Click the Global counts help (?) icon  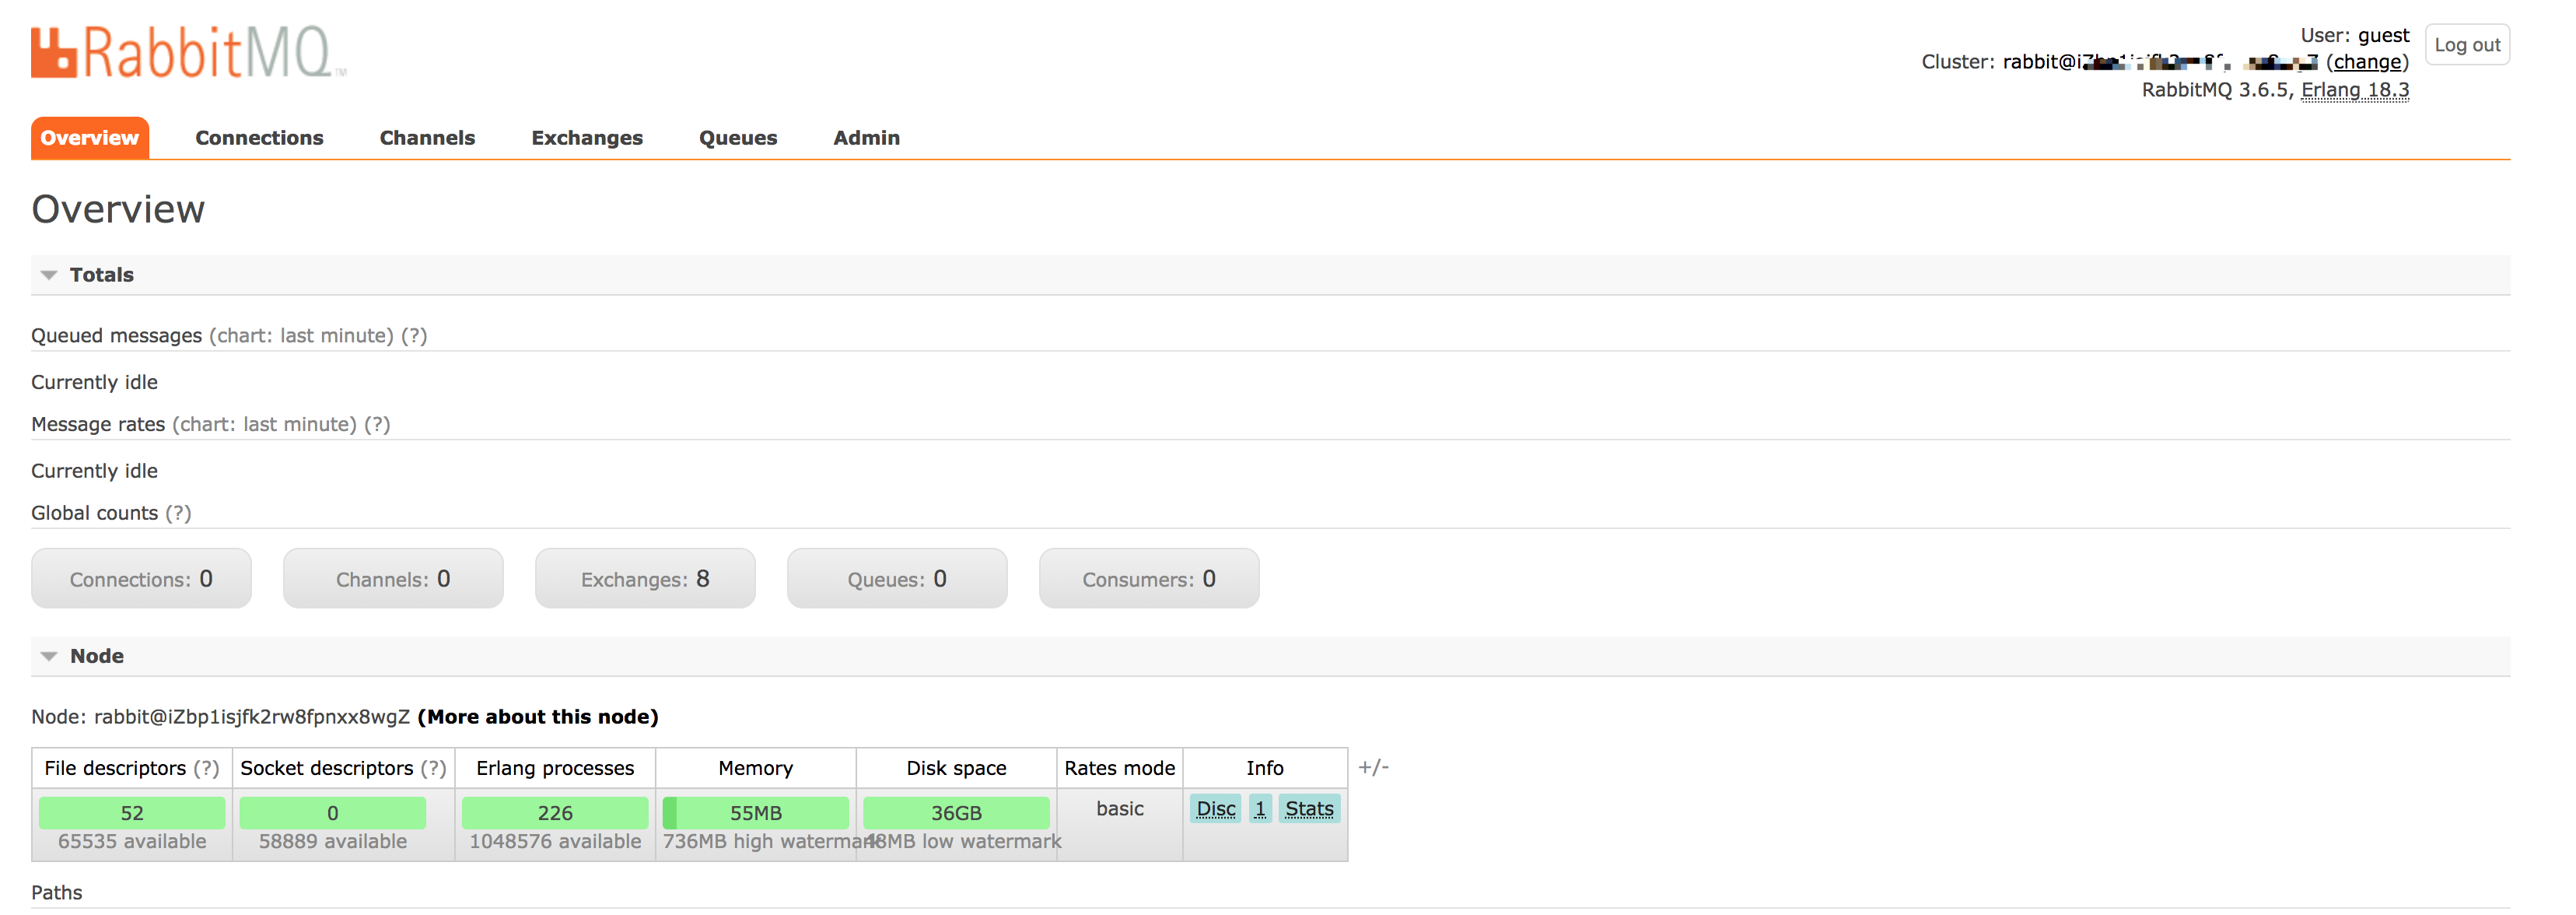pos(178,514)
